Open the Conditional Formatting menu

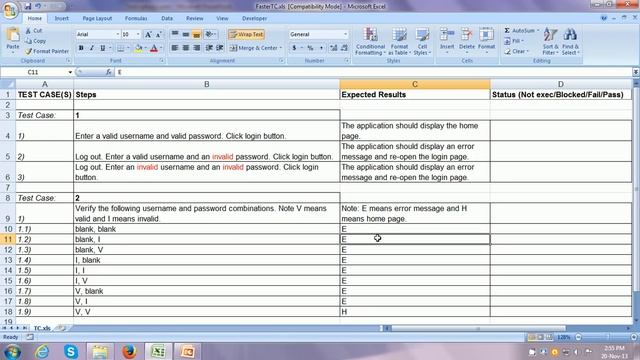[370, 41]
